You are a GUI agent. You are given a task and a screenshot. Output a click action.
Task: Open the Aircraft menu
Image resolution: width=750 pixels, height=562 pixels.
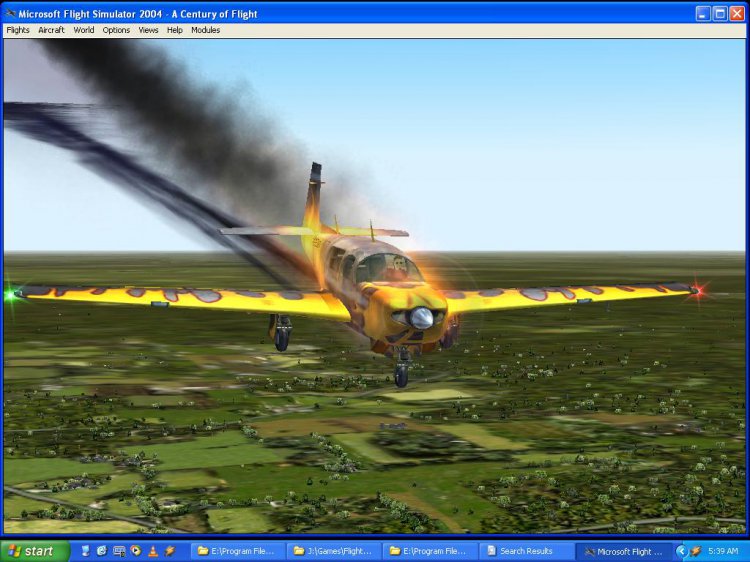[x=51, y=30]
